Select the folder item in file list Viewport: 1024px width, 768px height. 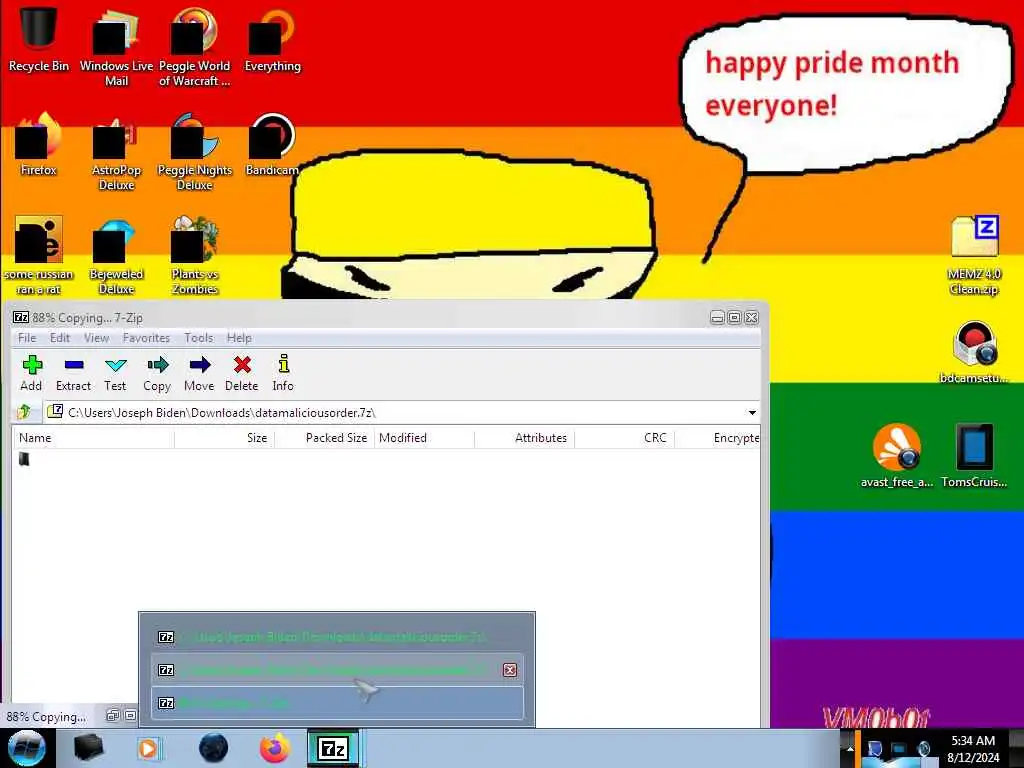[x=24, y=459]
